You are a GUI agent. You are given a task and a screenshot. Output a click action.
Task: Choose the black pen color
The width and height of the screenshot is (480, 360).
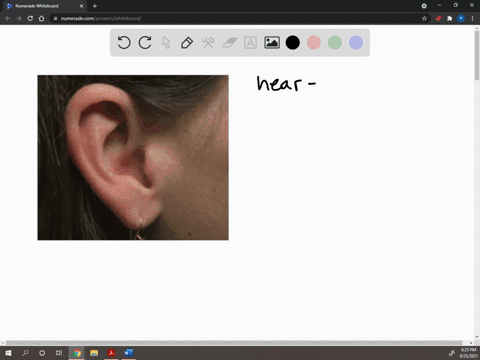[x=293, y=43]
